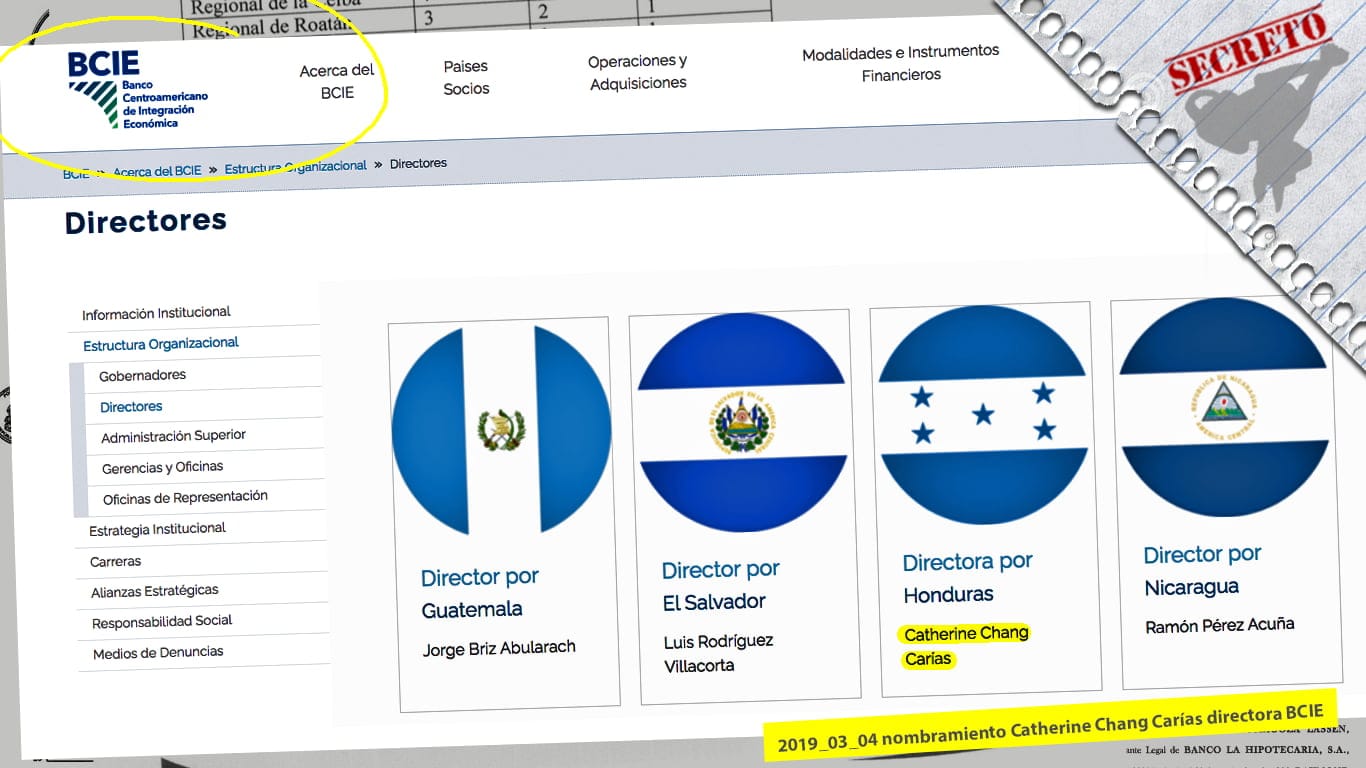Expand Estrategia Institucional sidebar section
1366x768 pixels.
[x=158, y=529]
